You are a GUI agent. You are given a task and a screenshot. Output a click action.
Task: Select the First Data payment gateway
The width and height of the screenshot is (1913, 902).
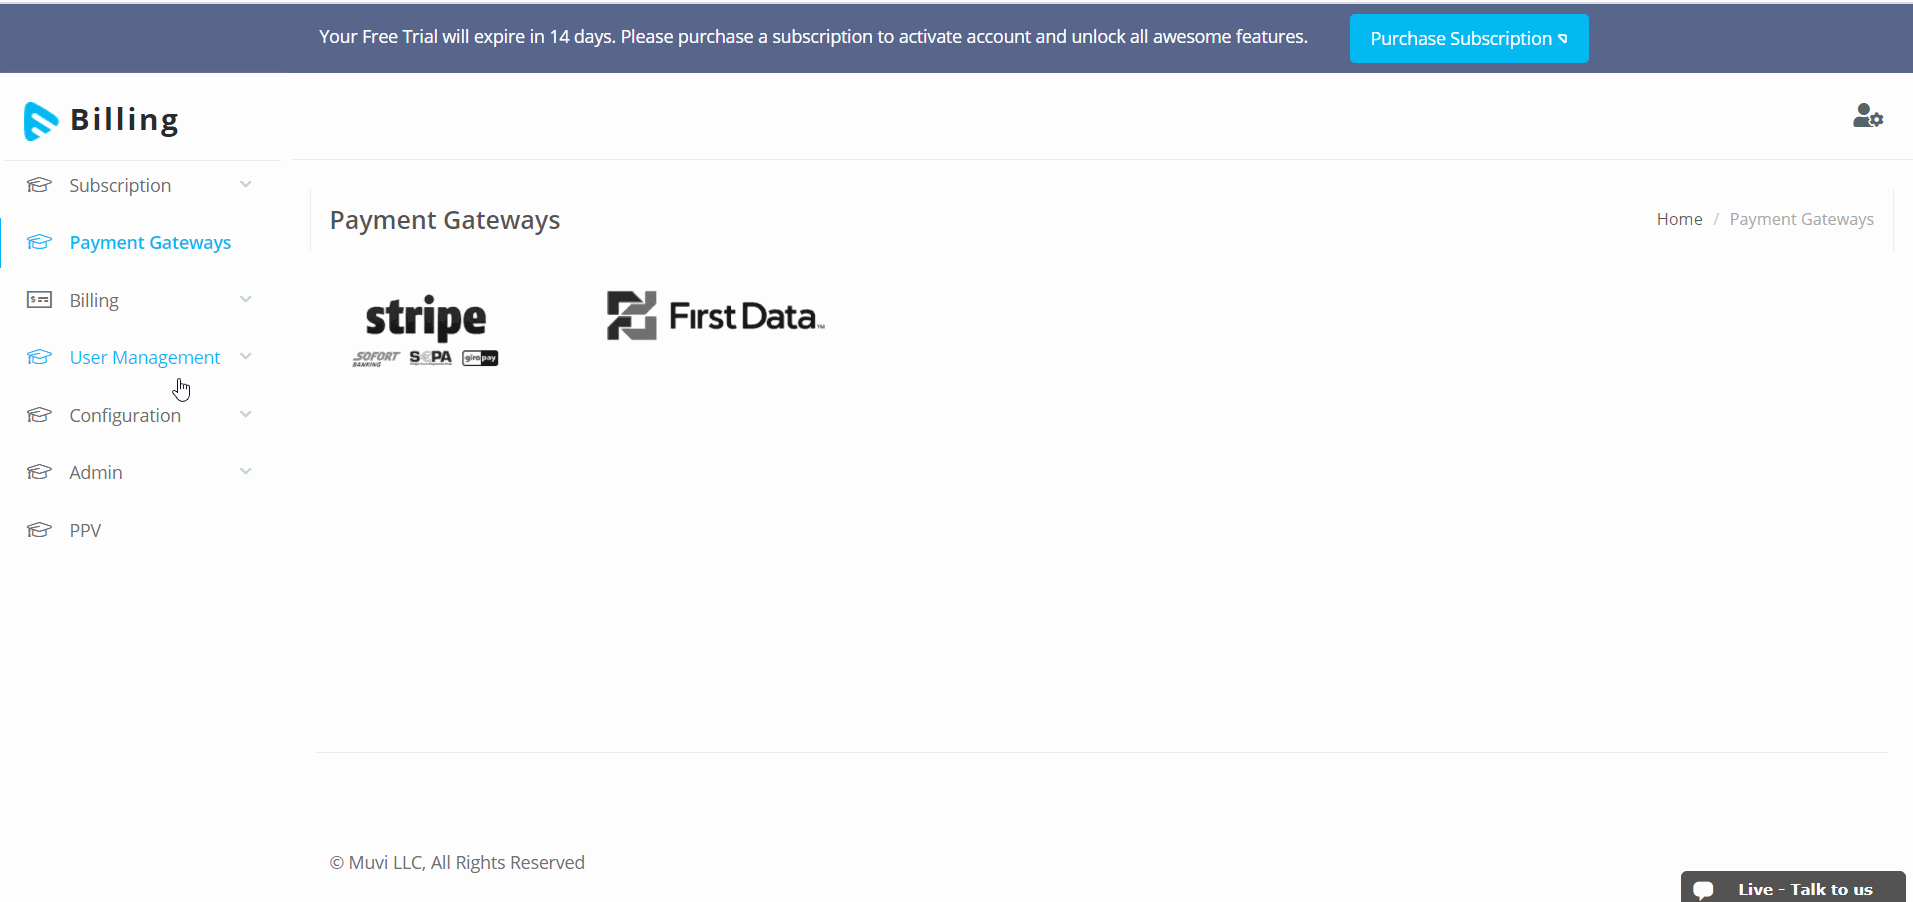click(716, 316)
